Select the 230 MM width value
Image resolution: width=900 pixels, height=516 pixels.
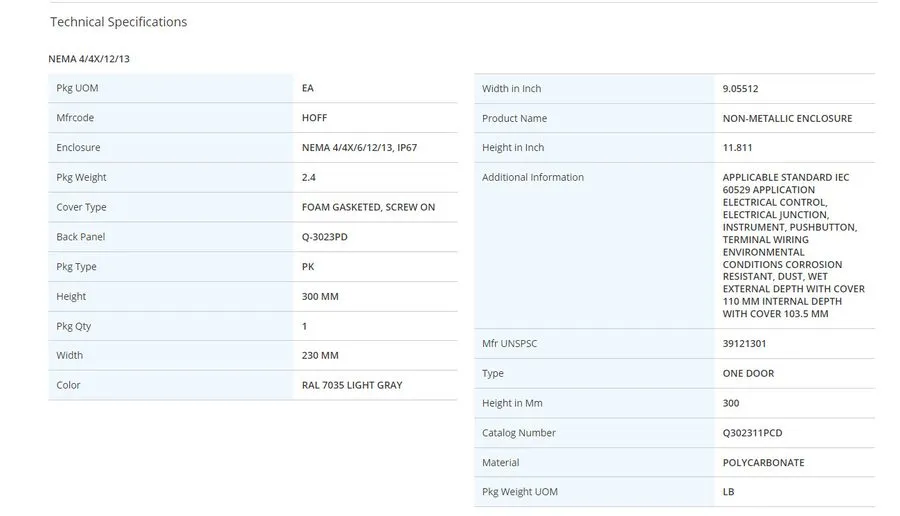320,355
